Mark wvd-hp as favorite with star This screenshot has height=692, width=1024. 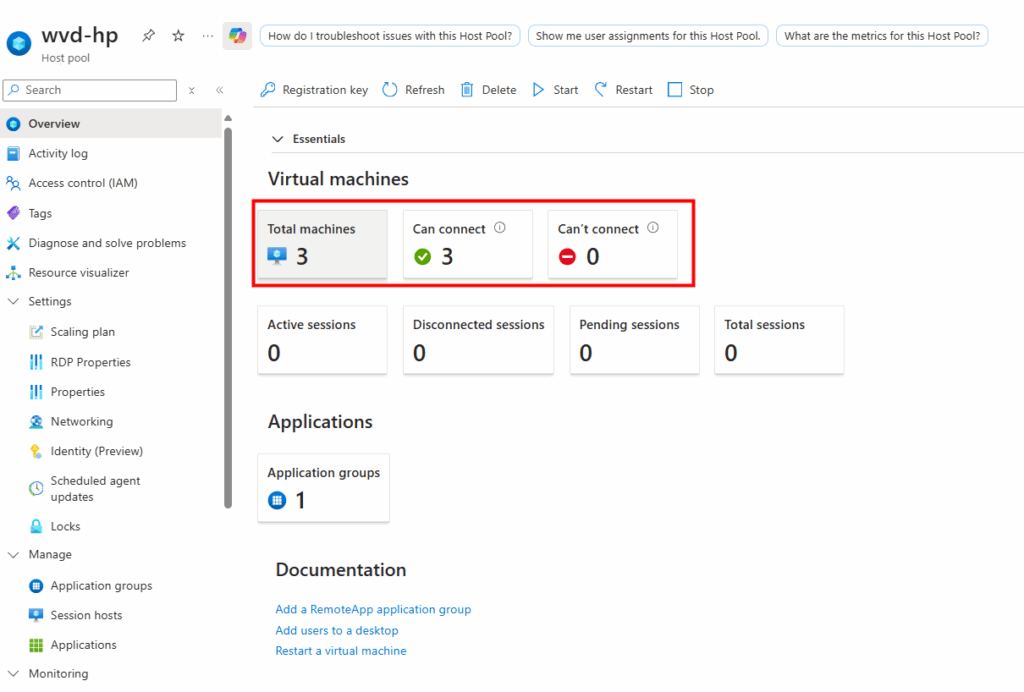coord(178,36)
